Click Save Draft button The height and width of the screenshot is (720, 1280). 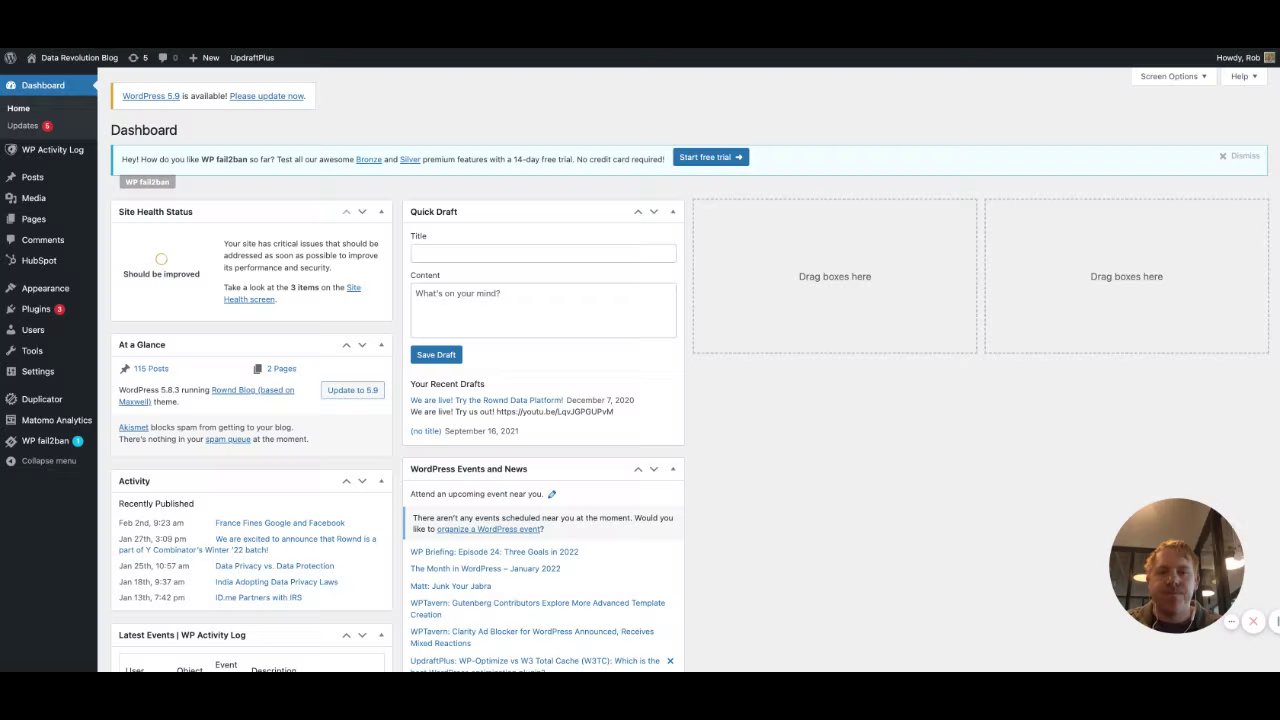tap(436, 355)
